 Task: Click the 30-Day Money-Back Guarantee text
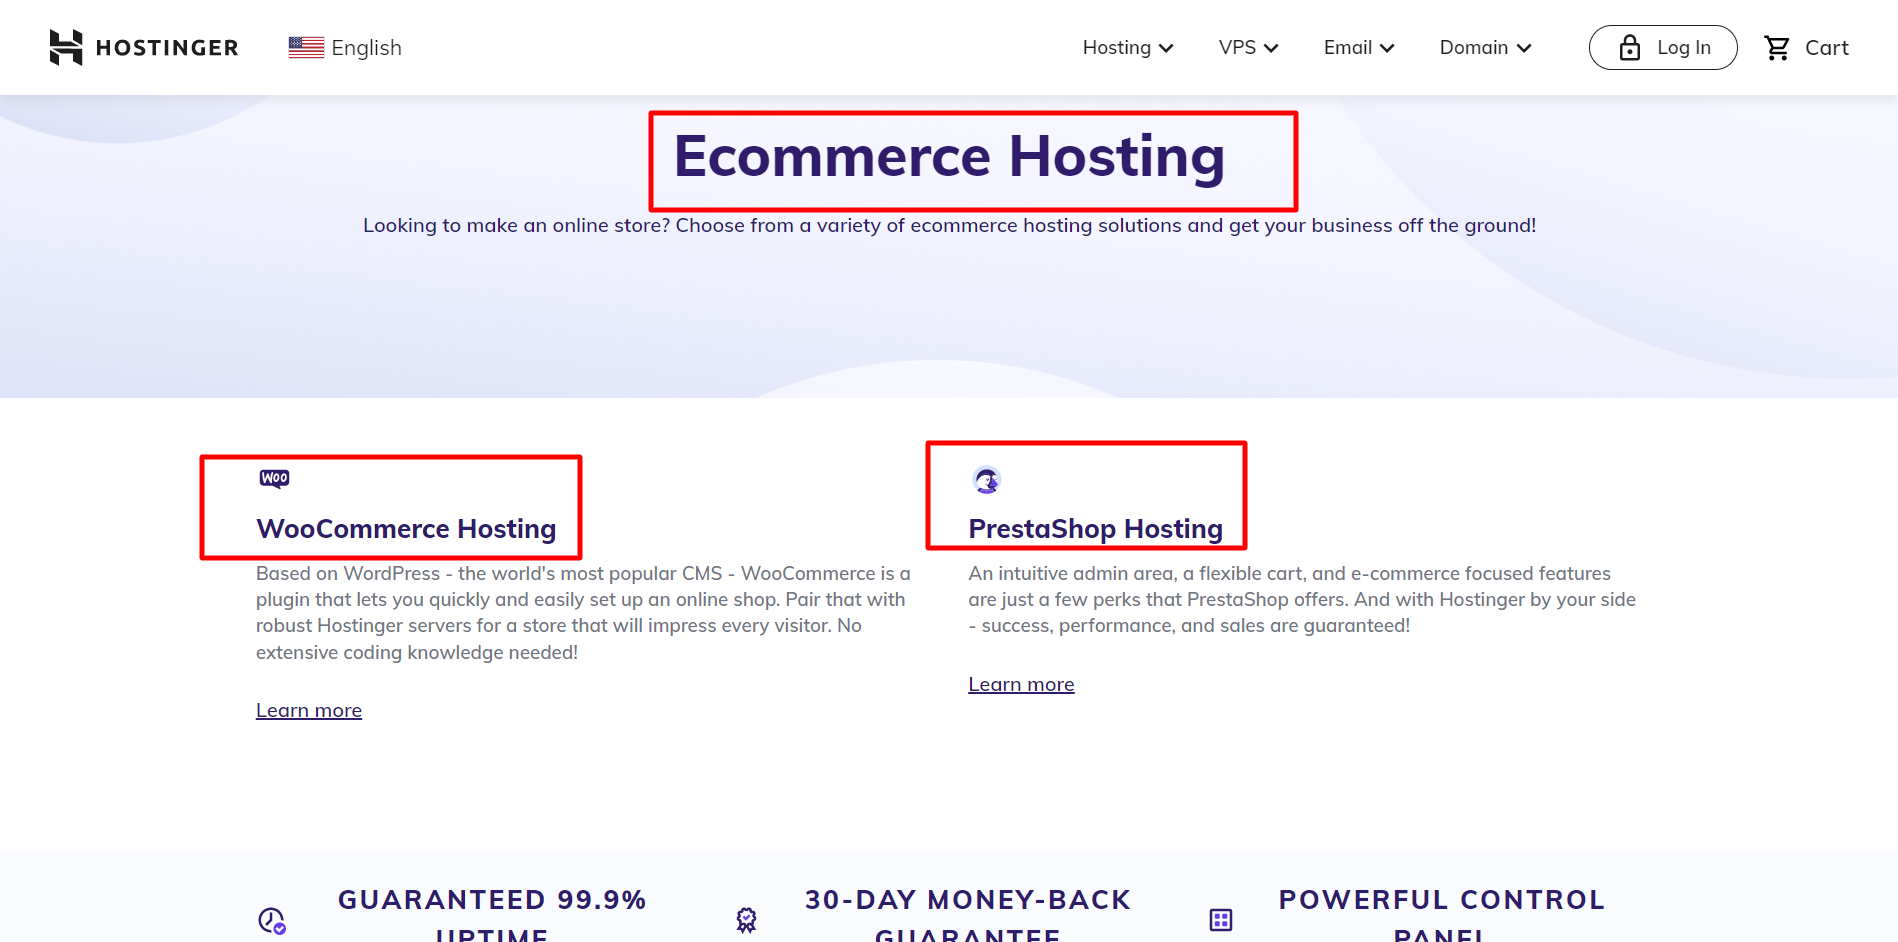pyautogui.click(x=967, y=915)
